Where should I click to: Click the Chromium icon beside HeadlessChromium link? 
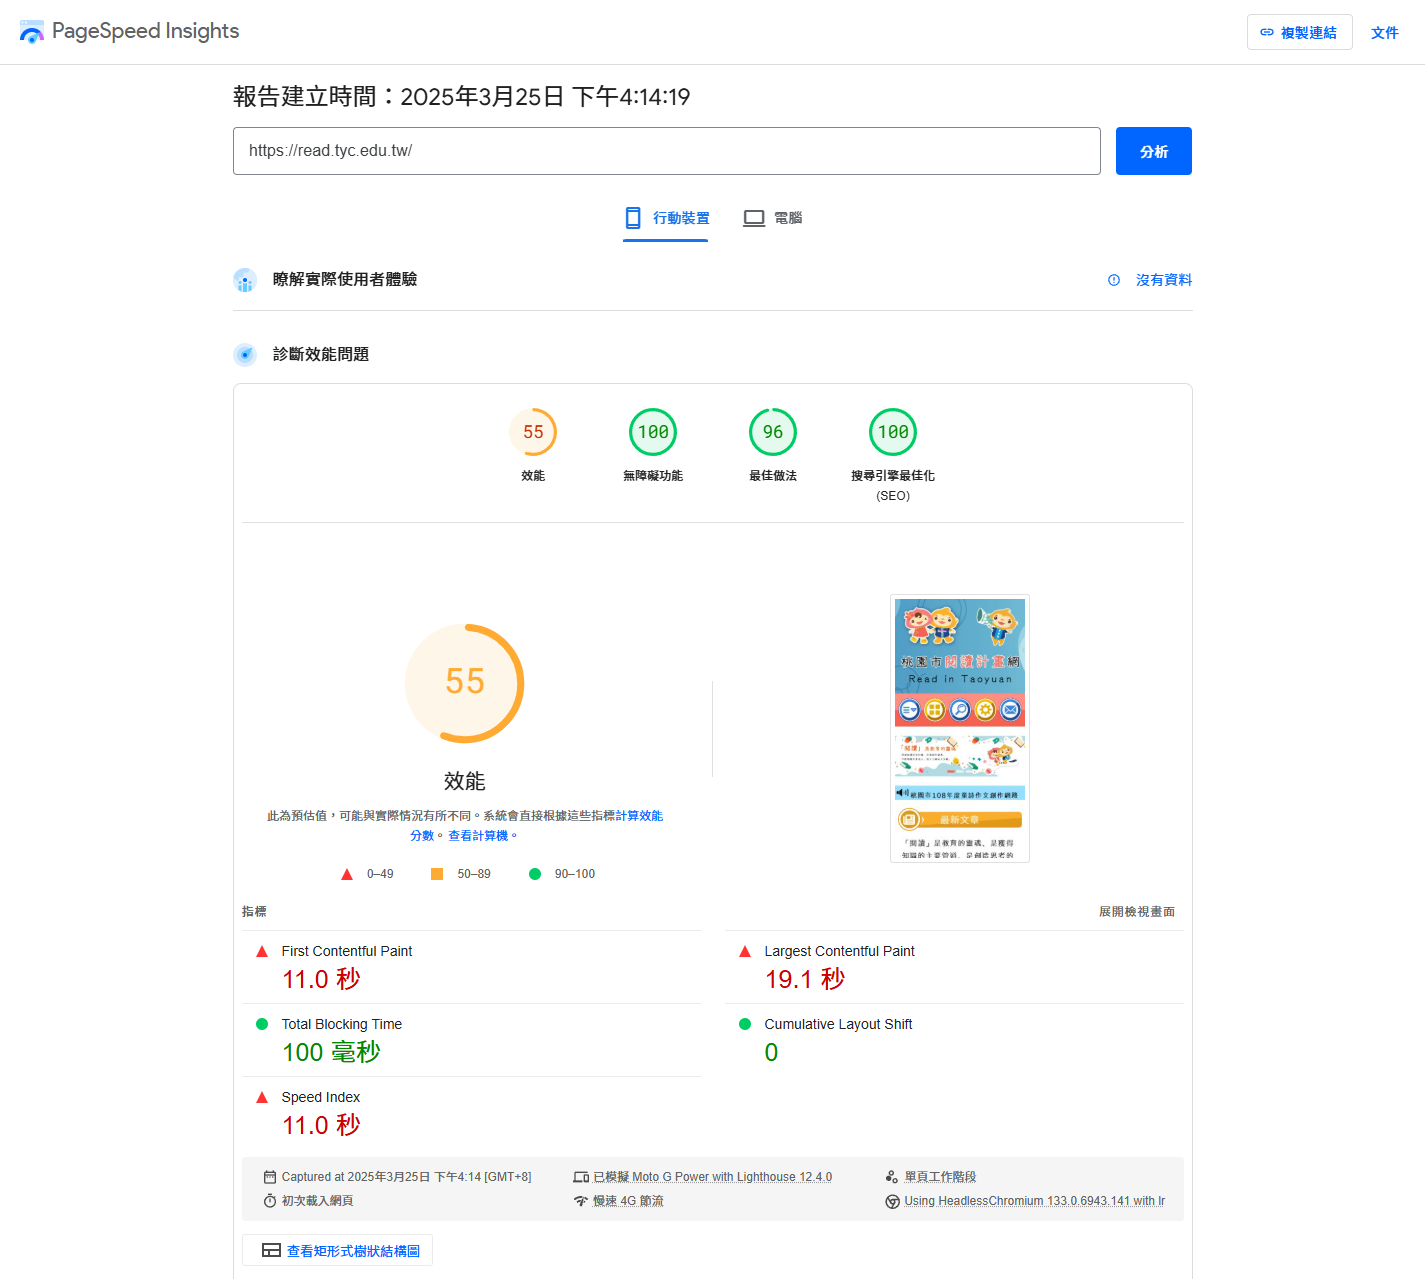892,1200
